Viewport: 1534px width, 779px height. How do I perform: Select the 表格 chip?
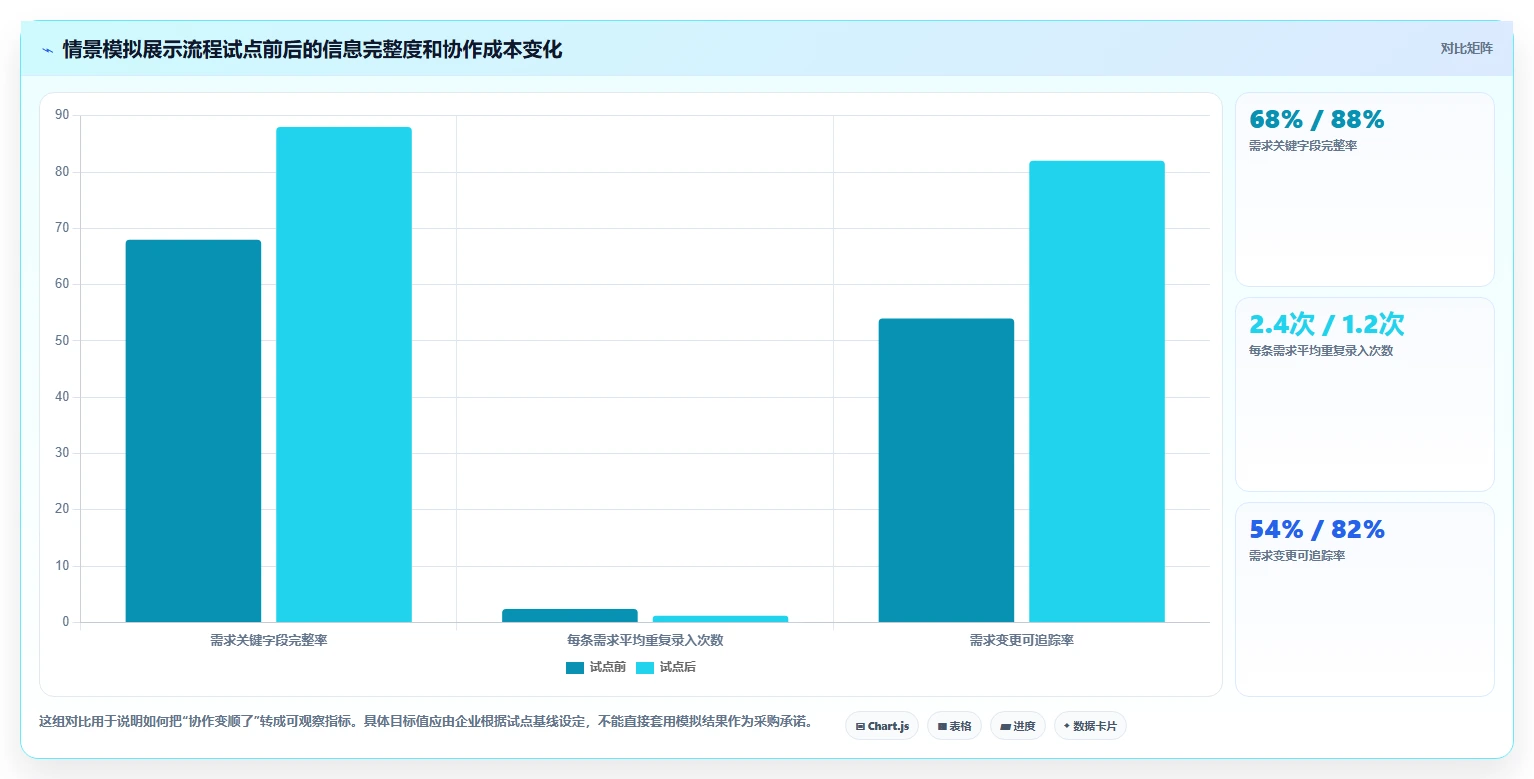(x=954, y=726)
